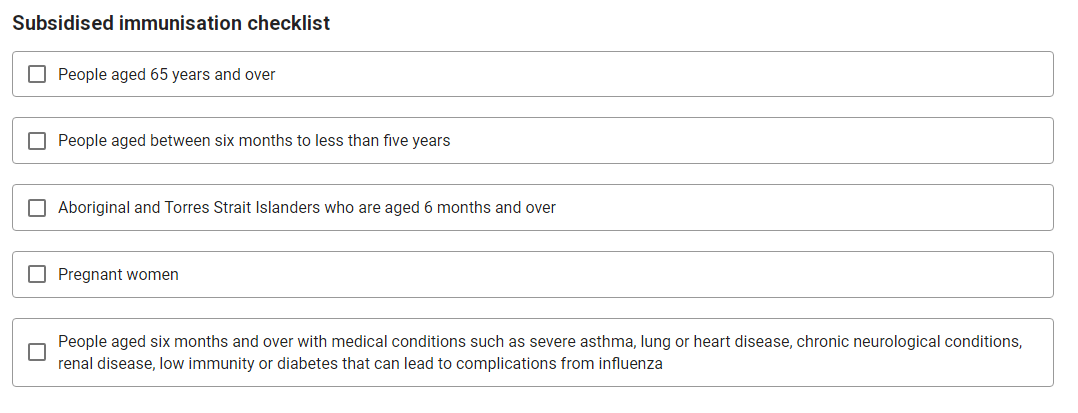Click the 'renal disease, low immunity or diabetes' text line
Screen dimensions: 1078x413
point(360,364)
